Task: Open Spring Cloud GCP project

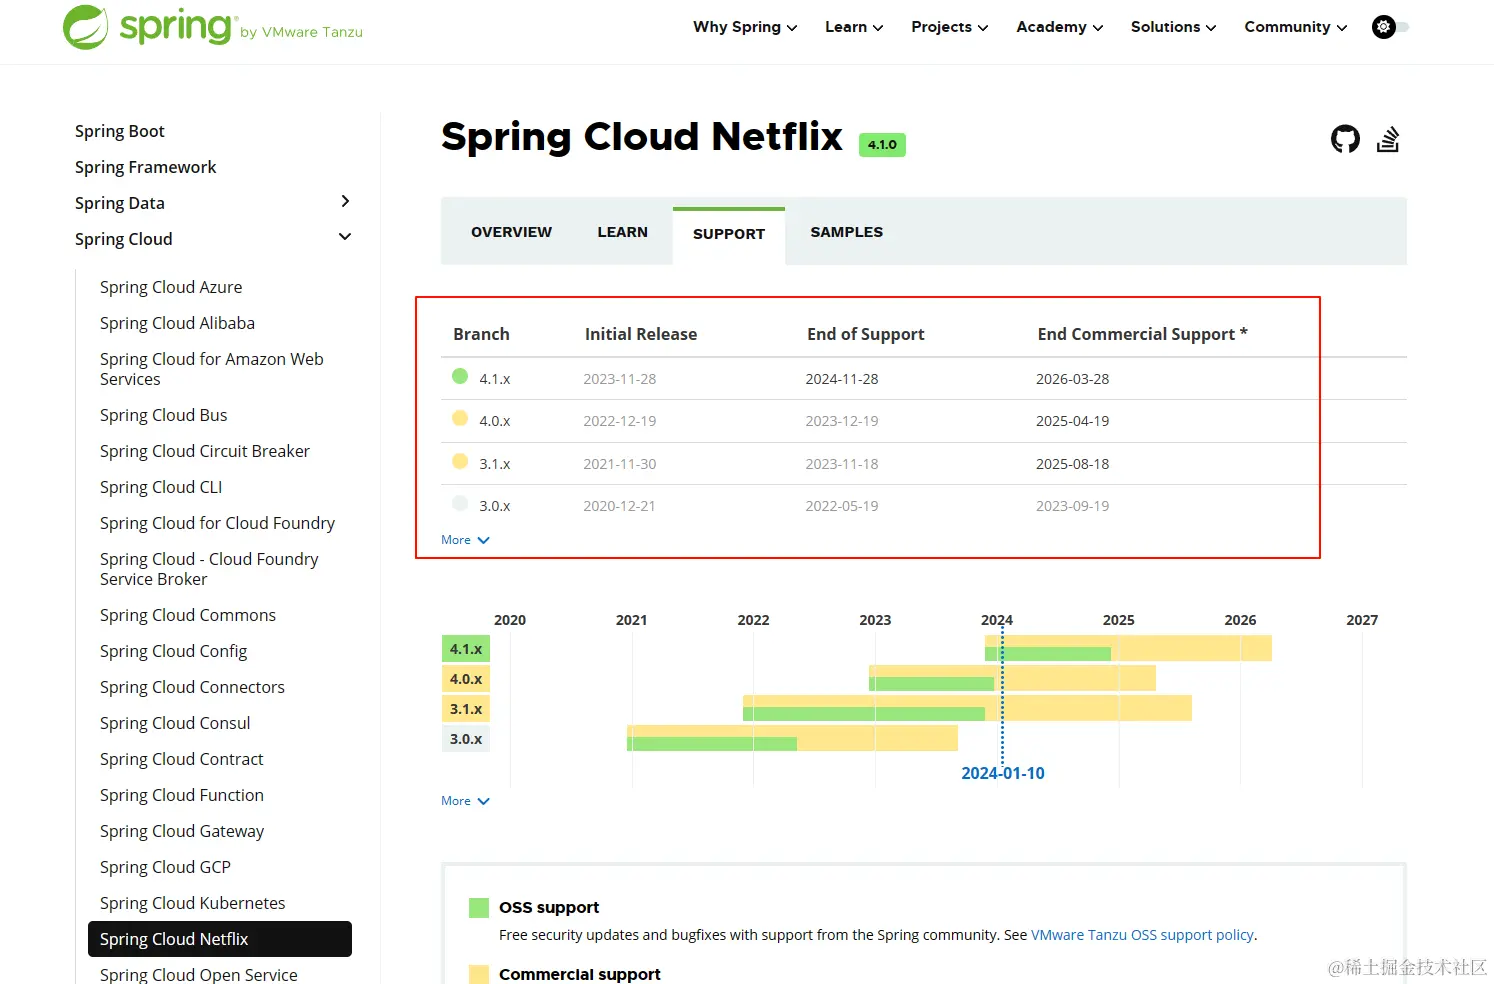Action: point(165,867)
